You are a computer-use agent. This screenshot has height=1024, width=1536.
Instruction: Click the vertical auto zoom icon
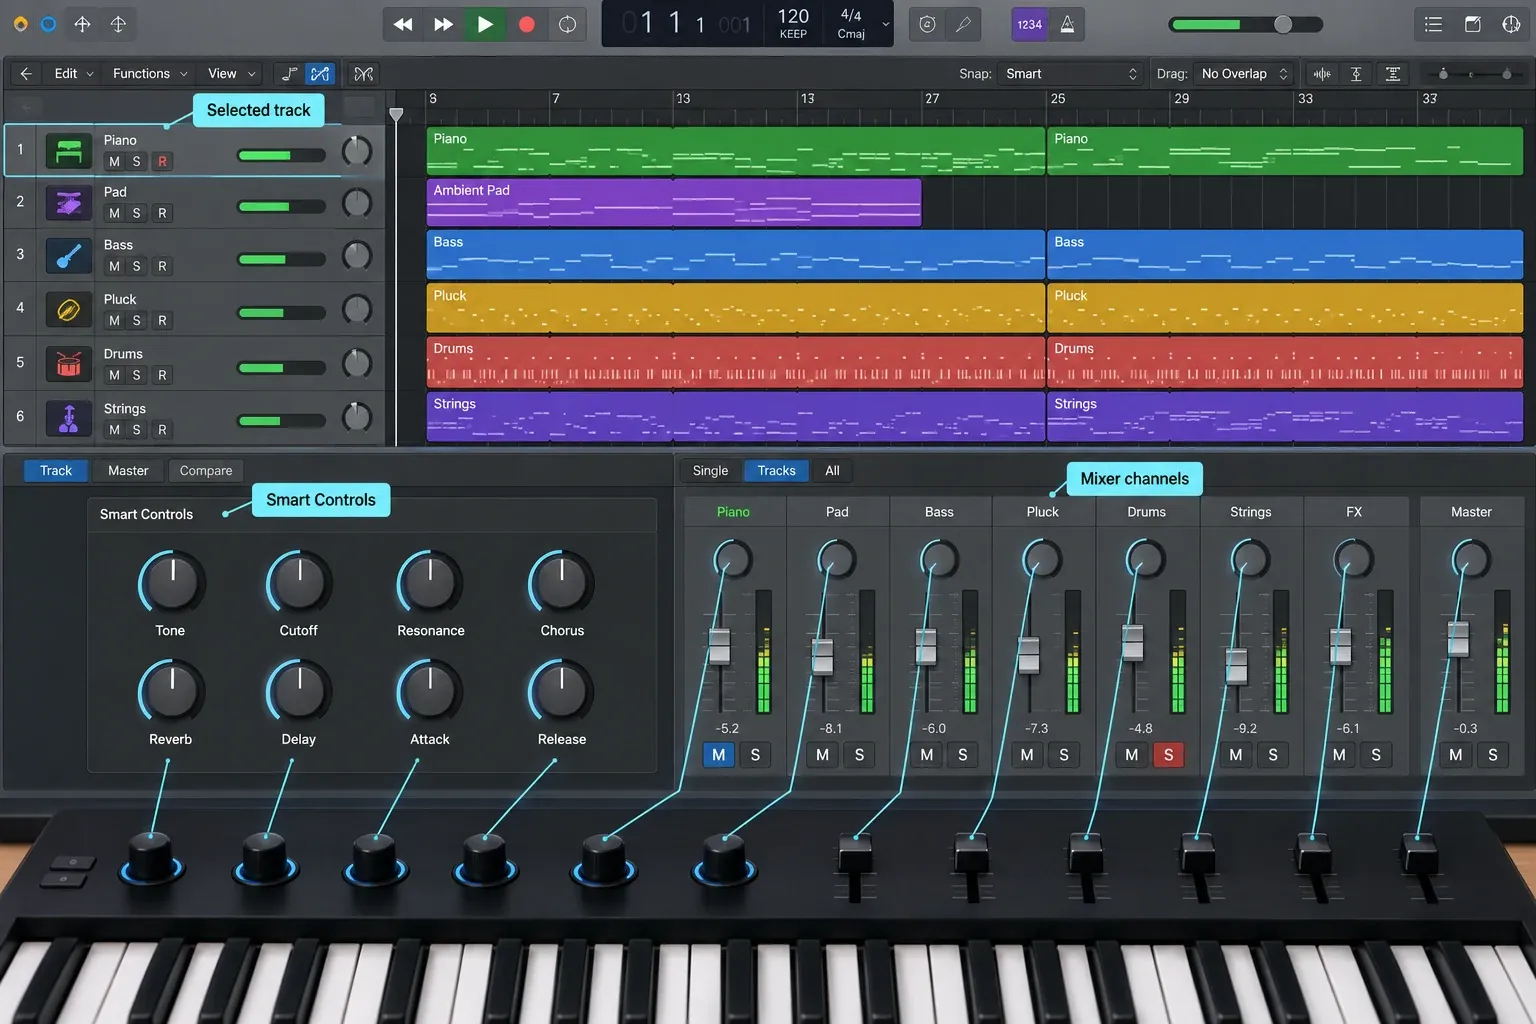[x=1356, y=73]
